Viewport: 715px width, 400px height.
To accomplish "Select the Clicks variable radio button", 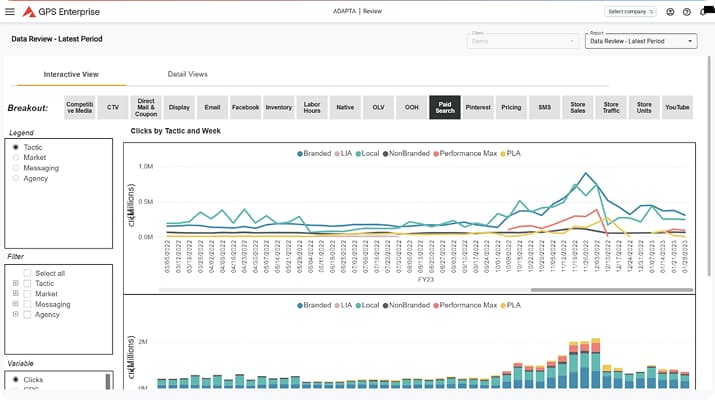I will (x=15, y=380).
